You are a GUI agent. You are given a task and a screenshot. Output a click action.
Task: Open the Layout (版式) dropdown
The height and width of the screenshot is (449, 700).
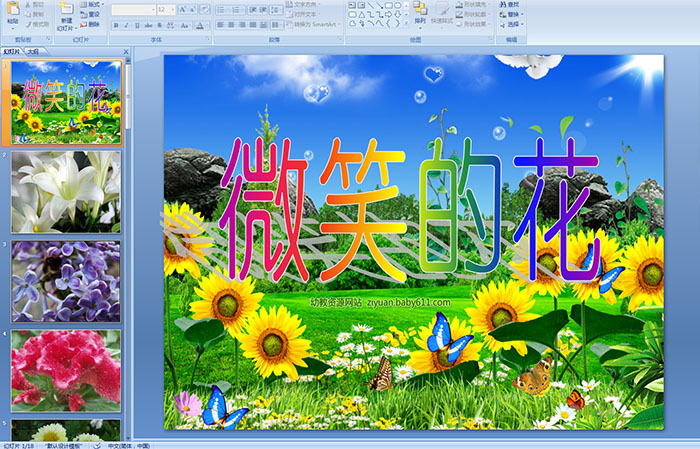(x=92, y=4)
